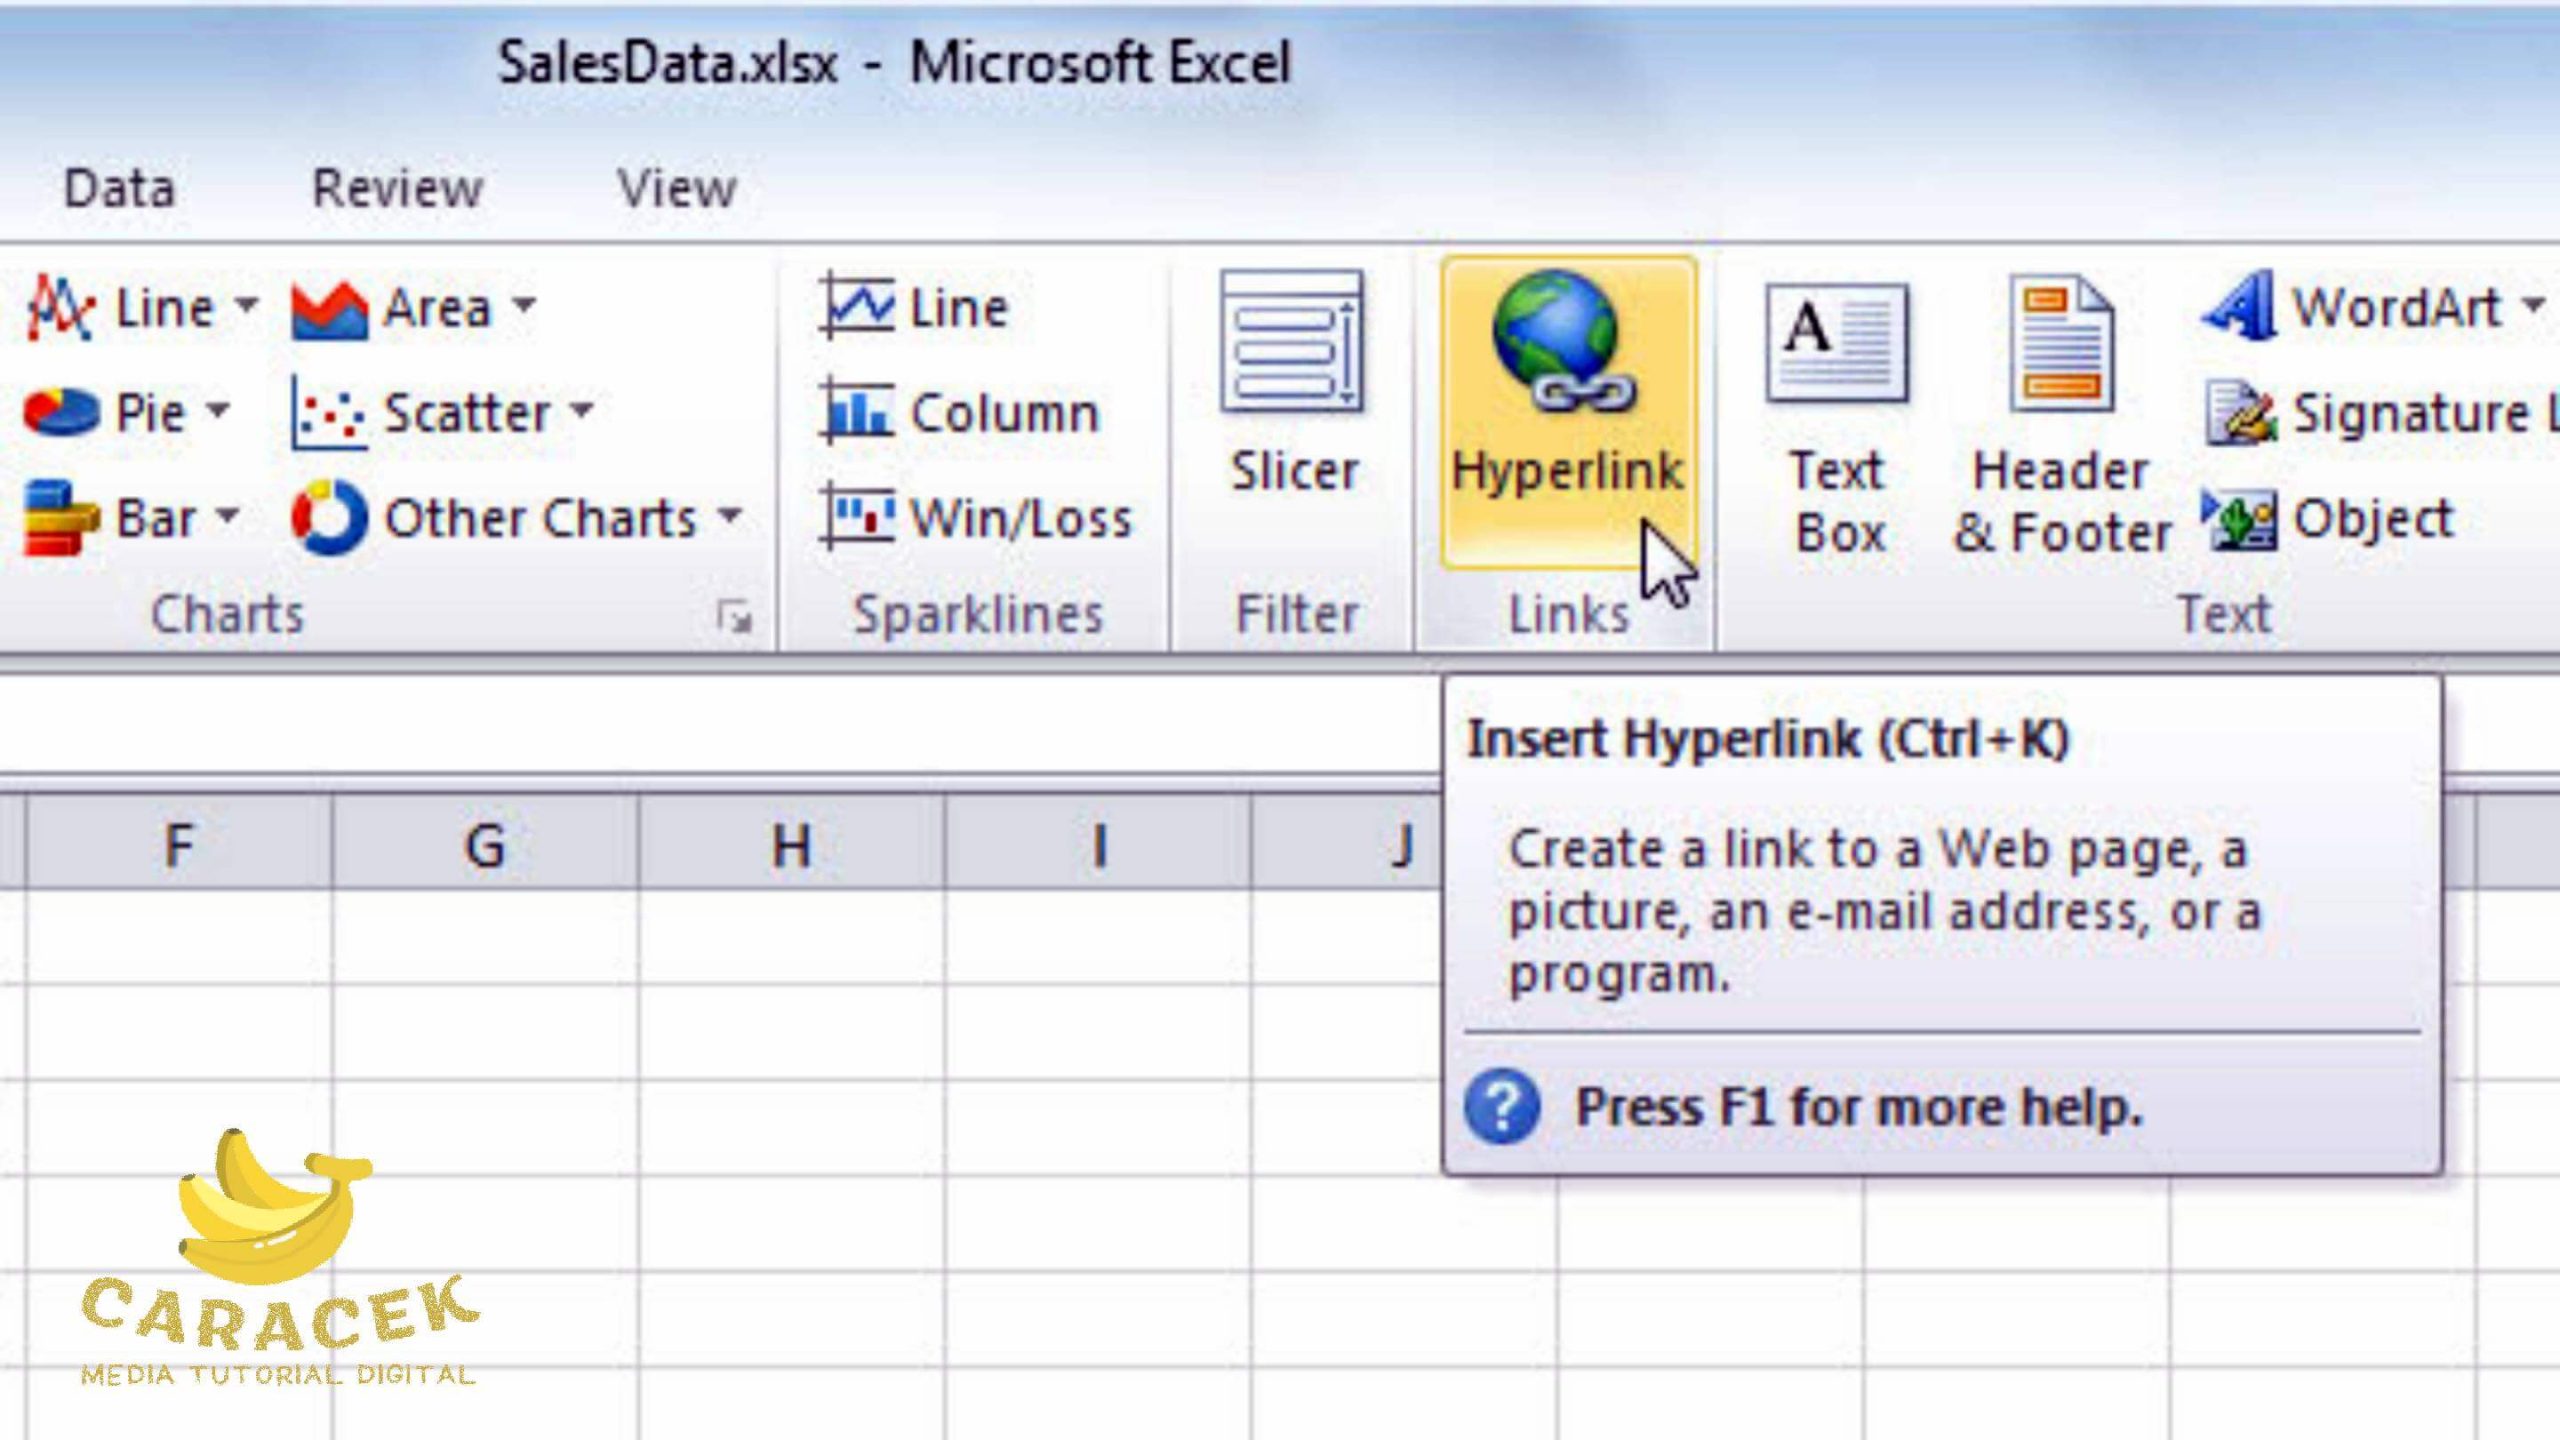Expand the Pie chart dropdown arrow
Image resolution: width=2560 pixels, height=1440 pixels.
[x=219, y=410]
